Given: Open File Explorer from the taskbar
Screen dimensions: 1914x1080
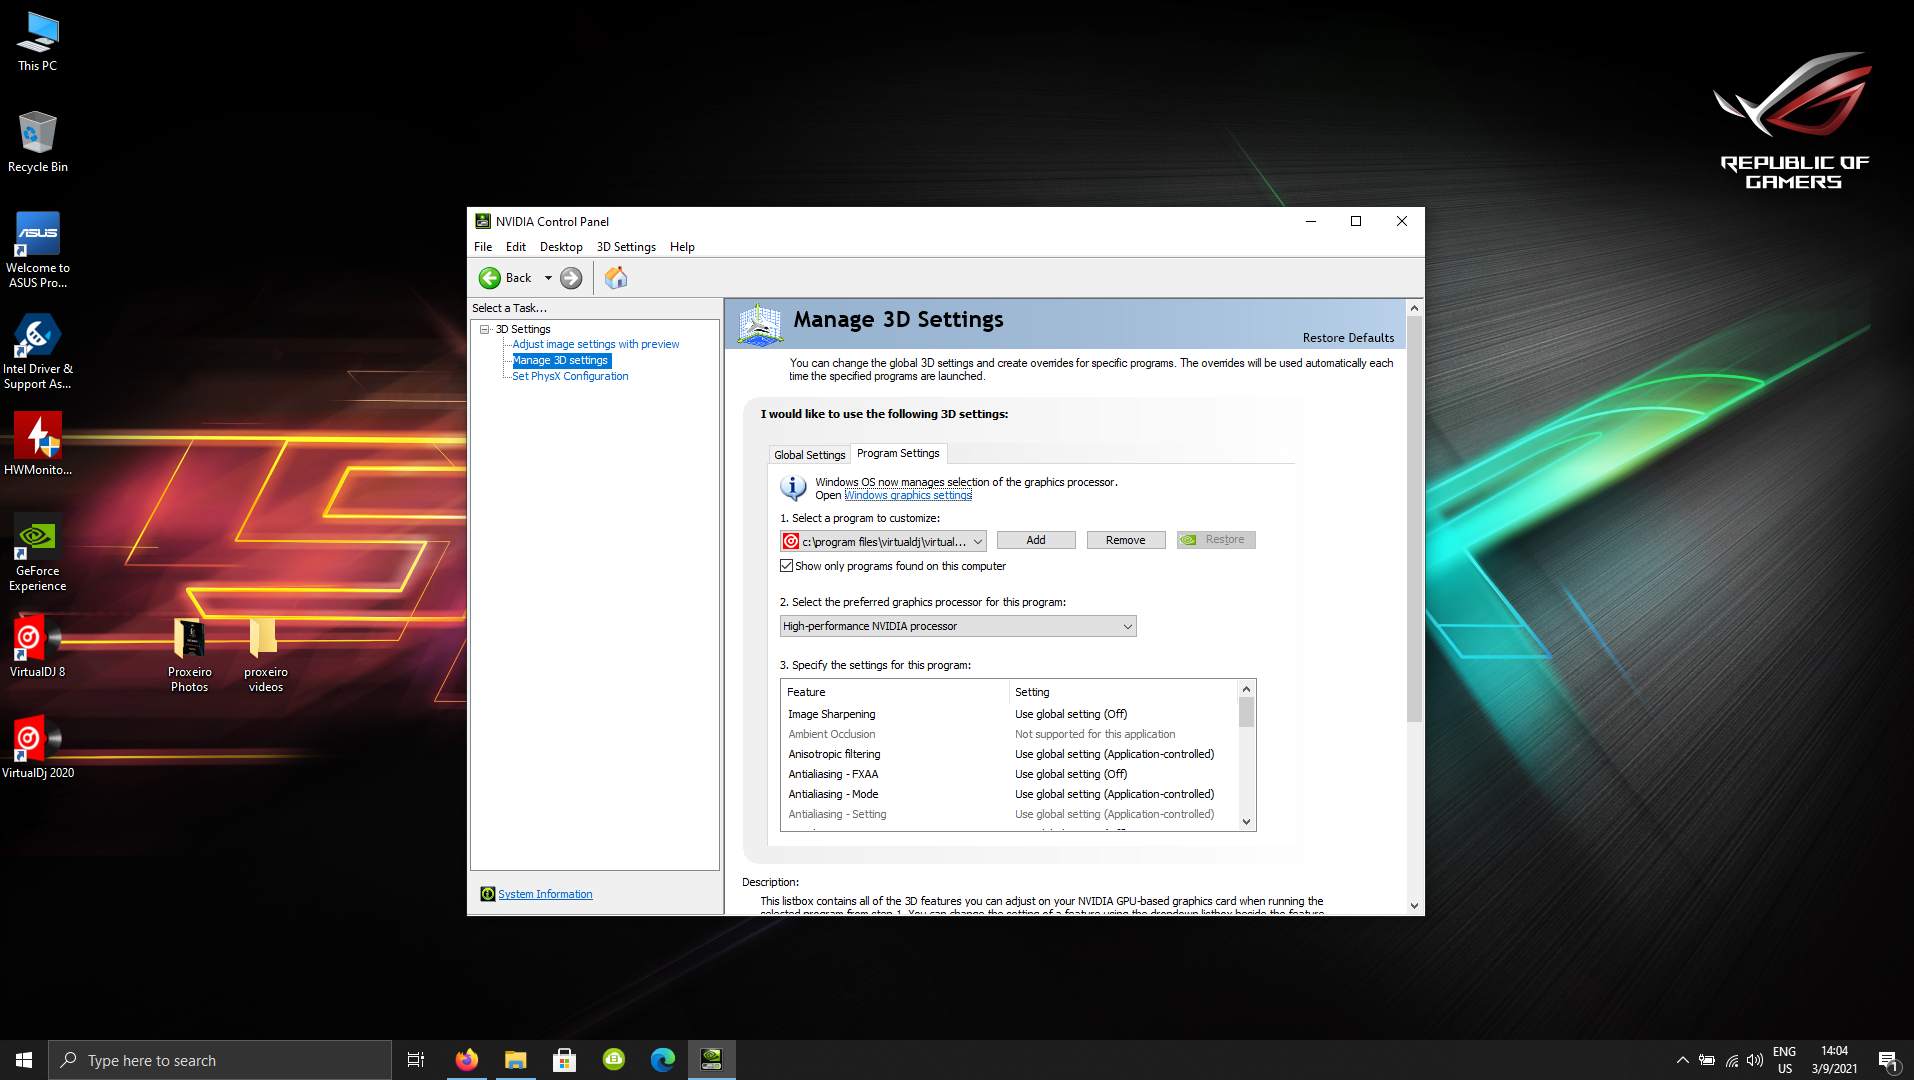Looking at the screenshot, I should 515,1060.
